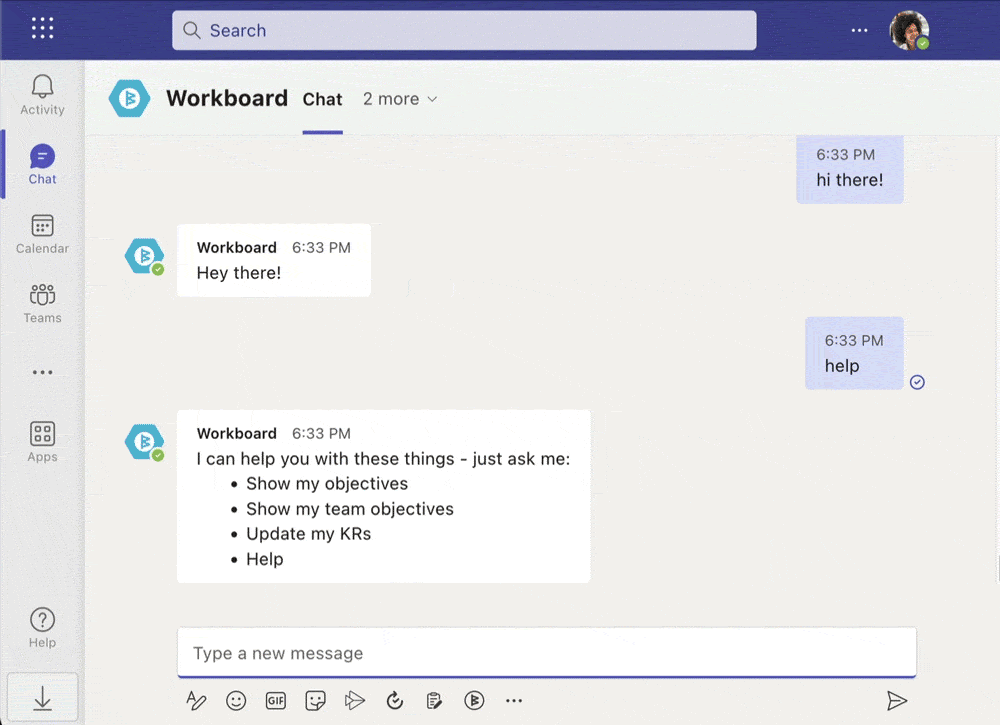Expand more compose options ellipsis

tap(514, 701)
